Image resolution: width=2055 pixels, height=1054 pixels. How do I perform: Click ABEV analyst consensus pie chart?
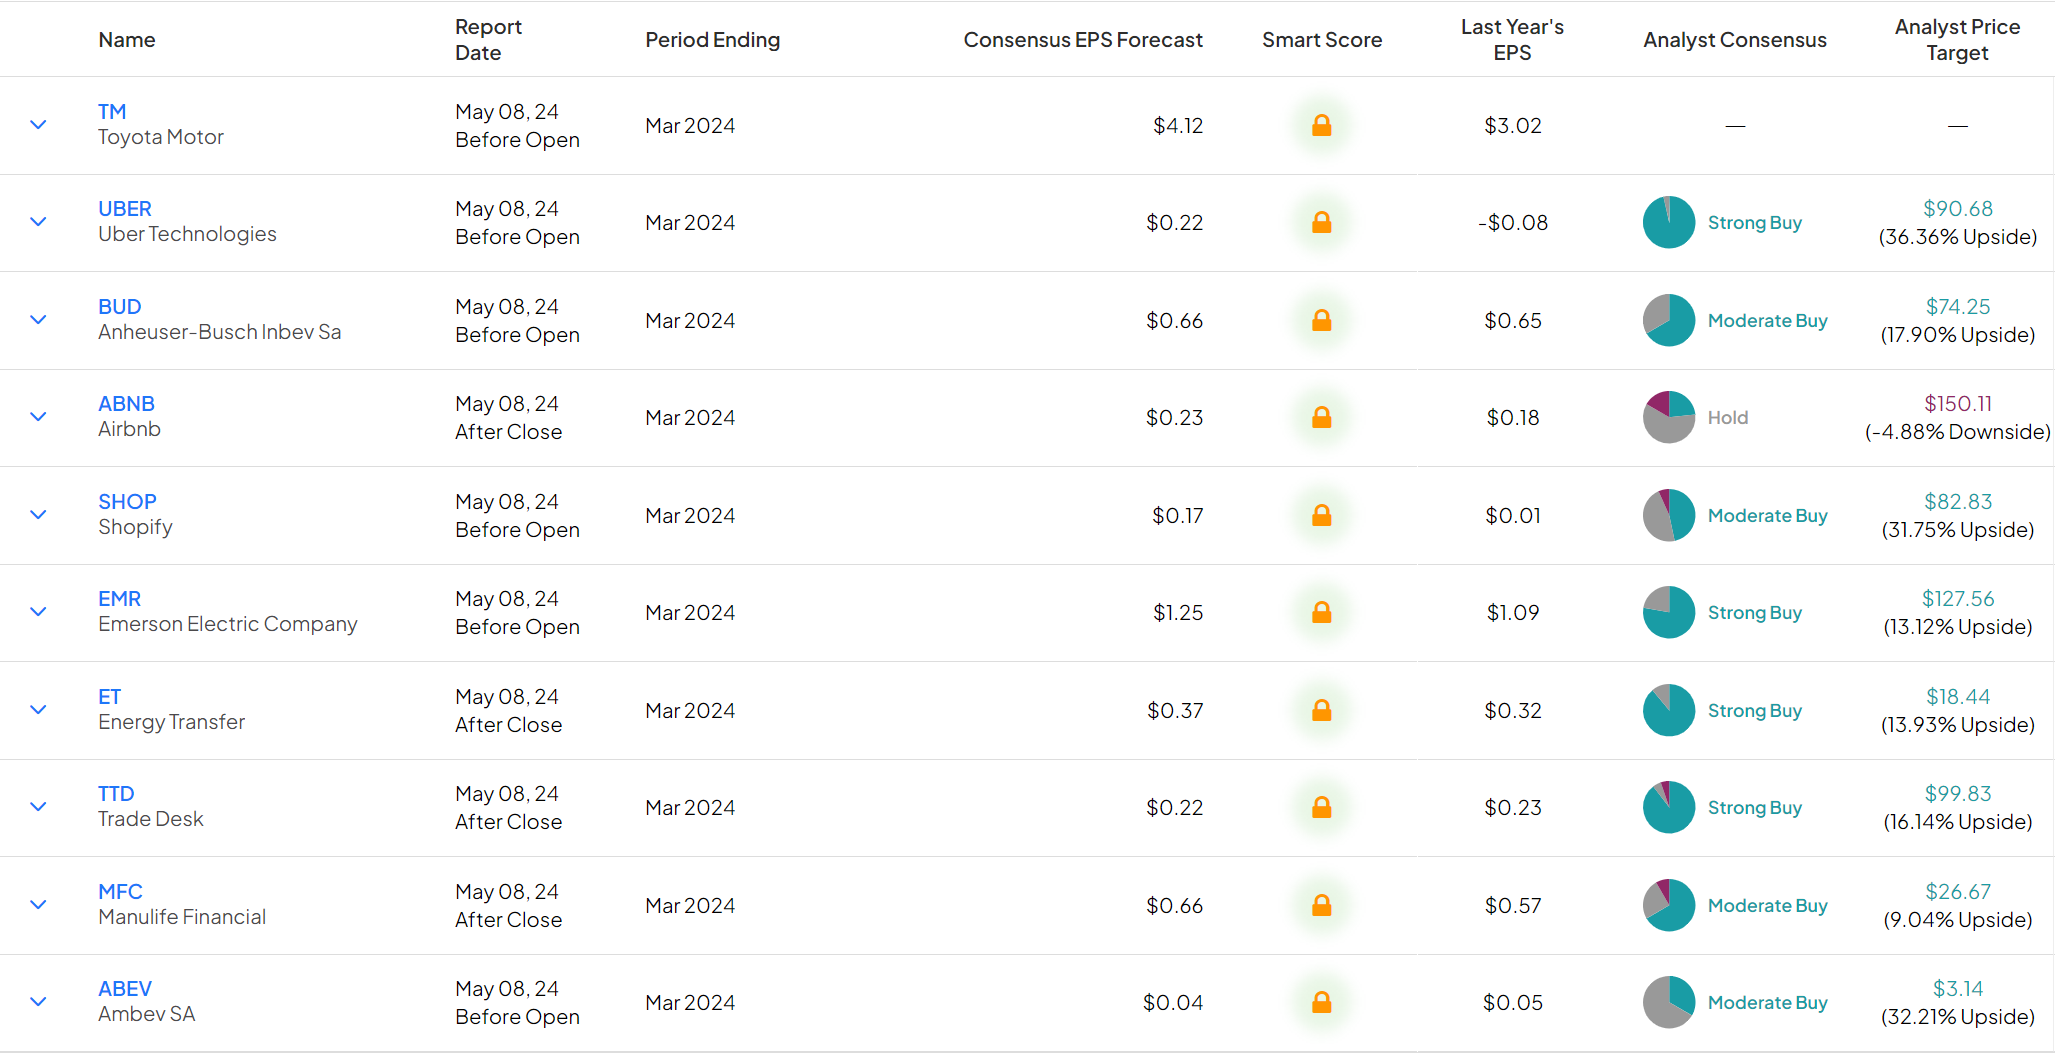(x=1669, y=1002)
